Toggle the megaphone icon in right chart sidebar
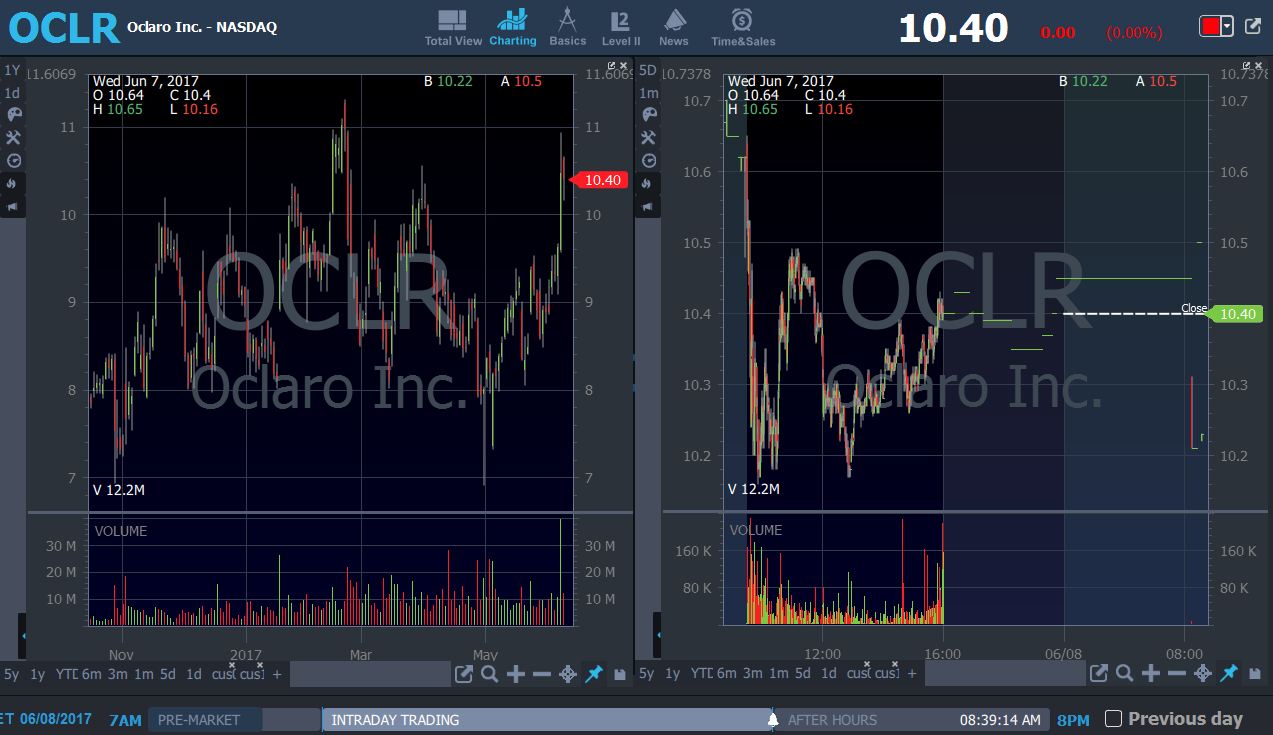Viewport: 1273px width, 735px height. tap(649, 207)
